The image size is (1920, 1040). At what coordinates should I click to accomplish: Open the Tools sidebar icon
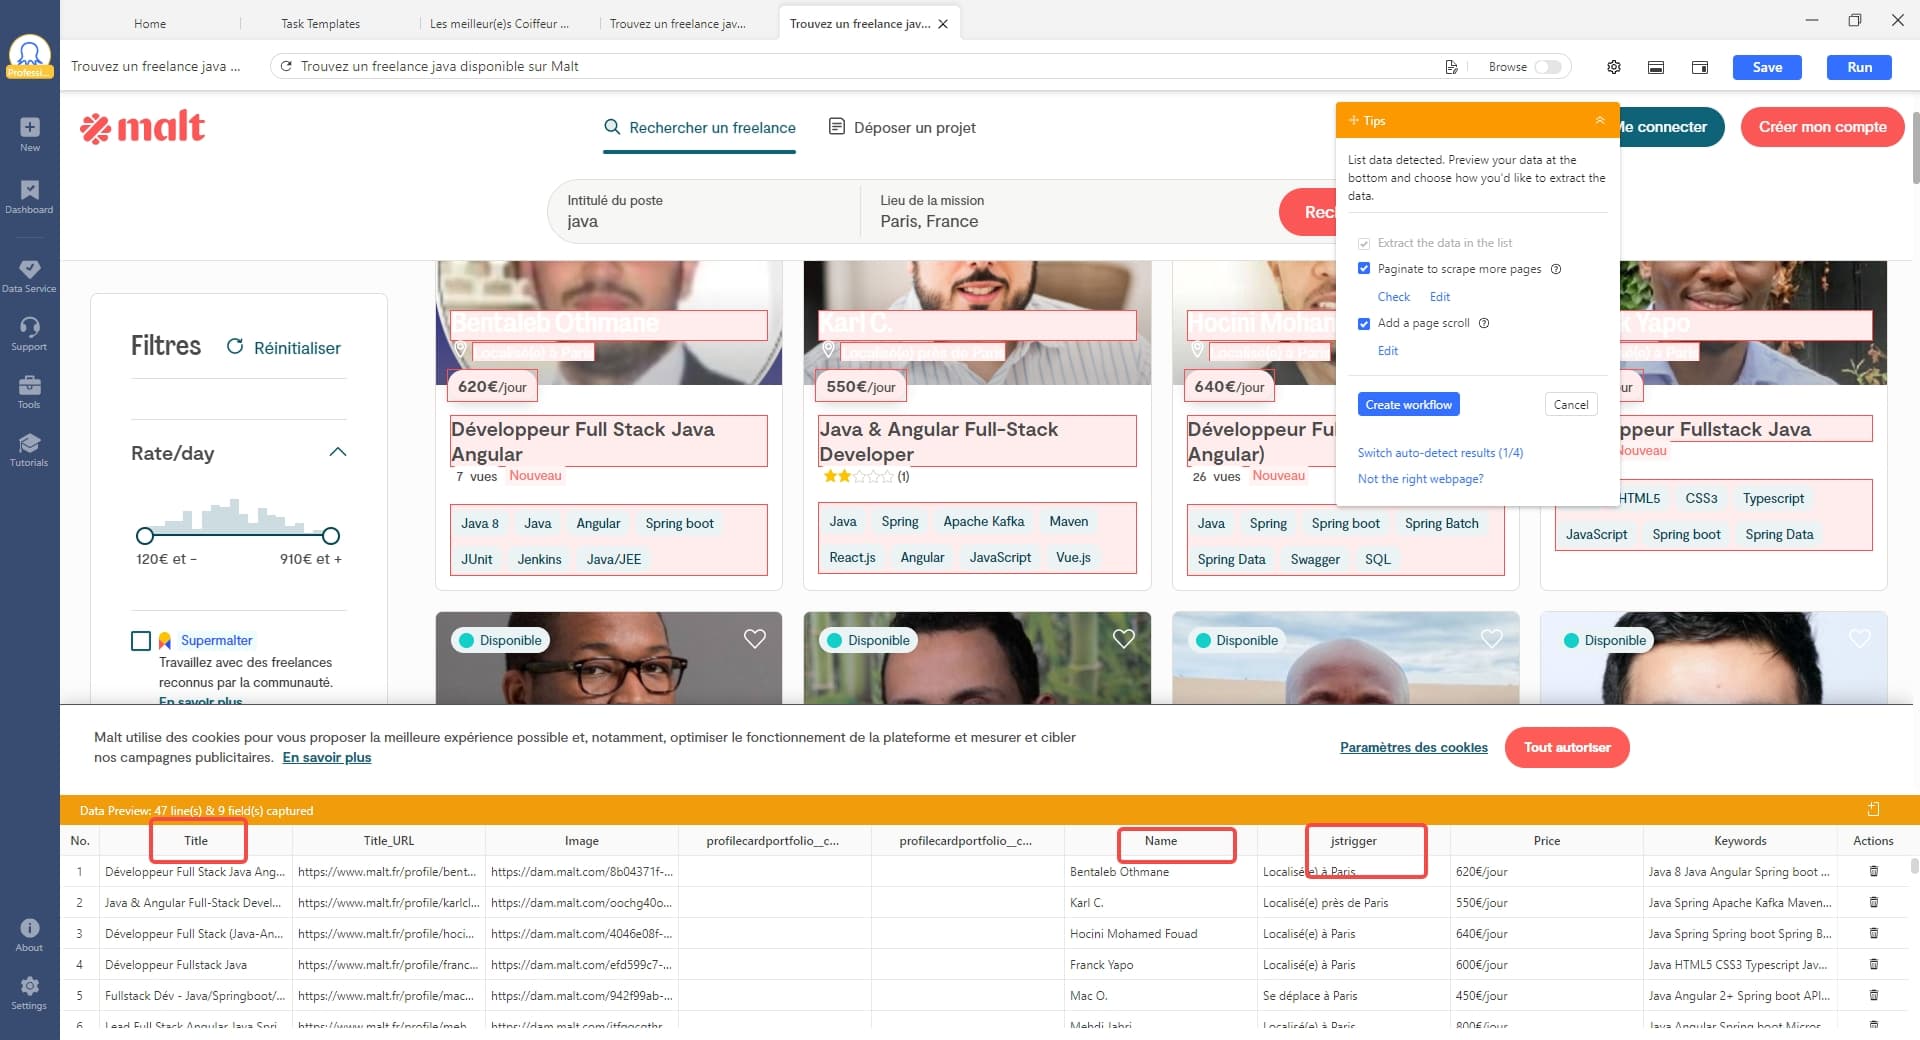click(30, 392)
